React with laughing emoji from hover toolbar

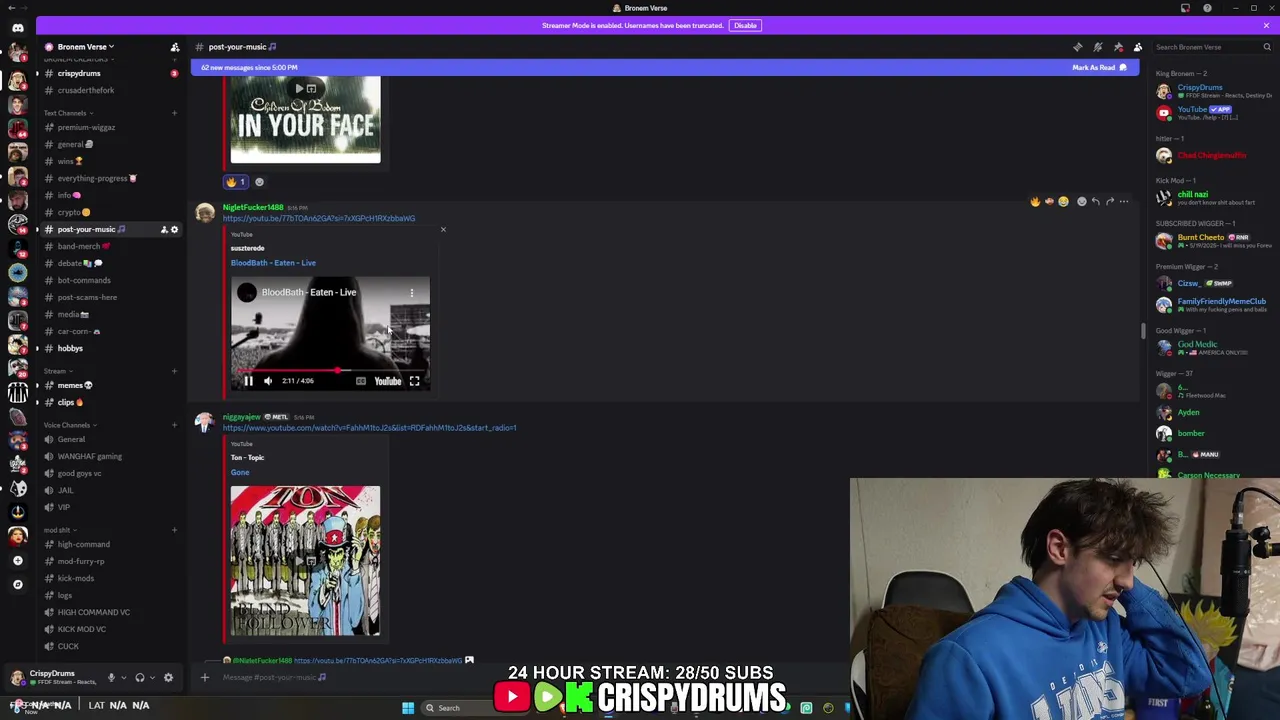pyautogui.click(x=1063, y=202)
